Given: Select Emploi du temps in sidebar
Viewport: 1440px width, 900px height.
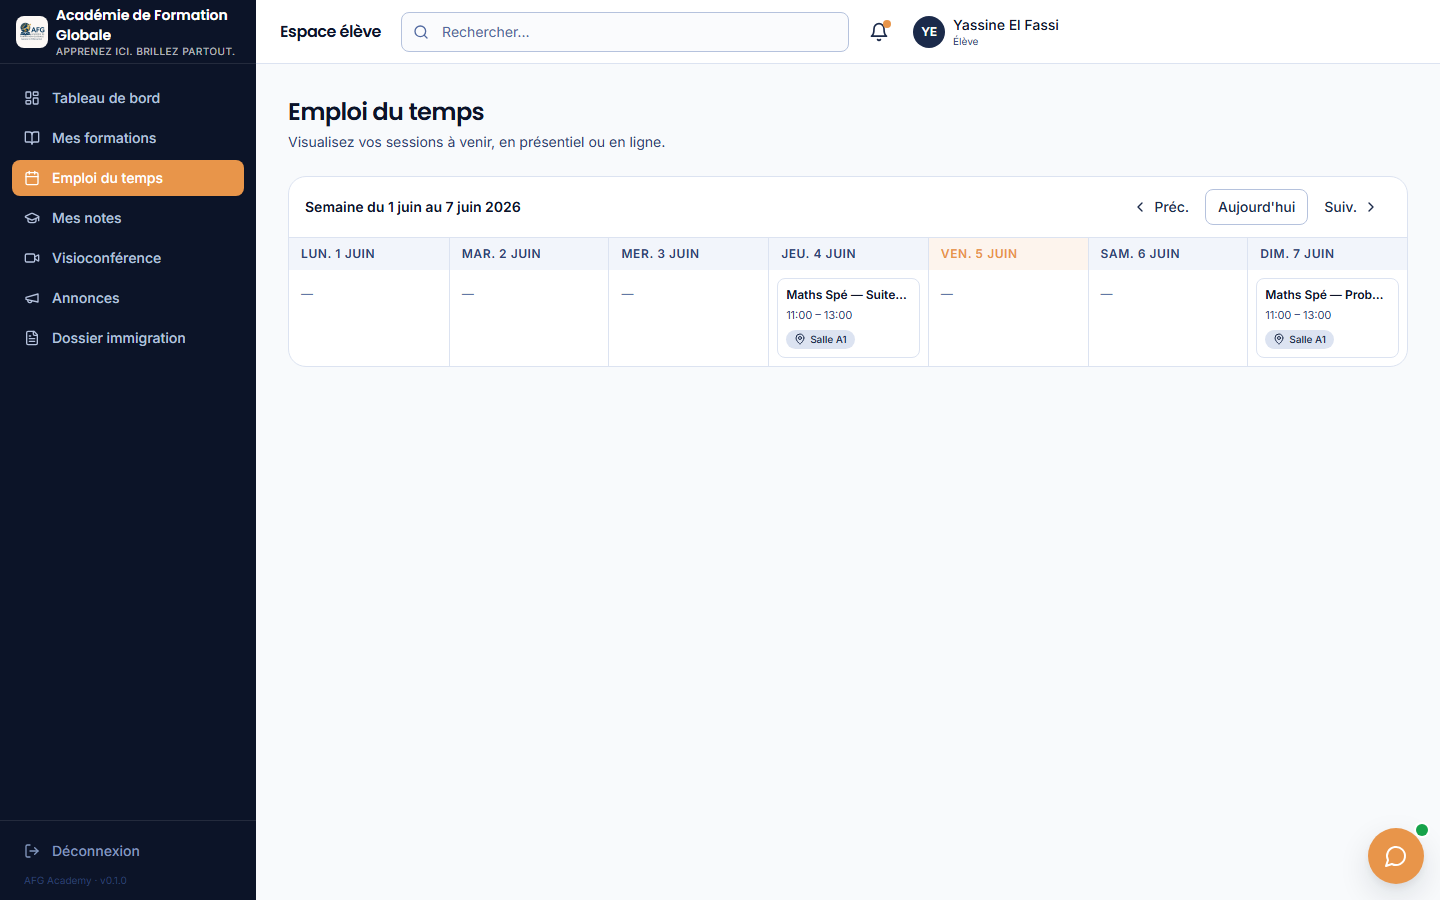Looking at the screenshot, I should tap(128, 178).
